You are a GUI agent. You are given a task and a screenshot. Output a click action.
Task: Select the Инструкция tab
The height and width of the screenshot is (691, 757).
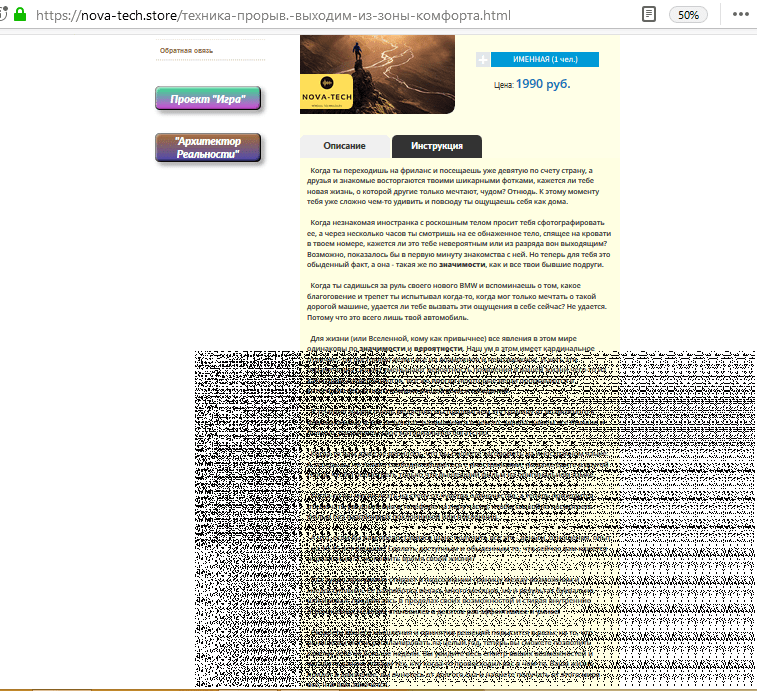pyautogui.click(x=437, y=146)
